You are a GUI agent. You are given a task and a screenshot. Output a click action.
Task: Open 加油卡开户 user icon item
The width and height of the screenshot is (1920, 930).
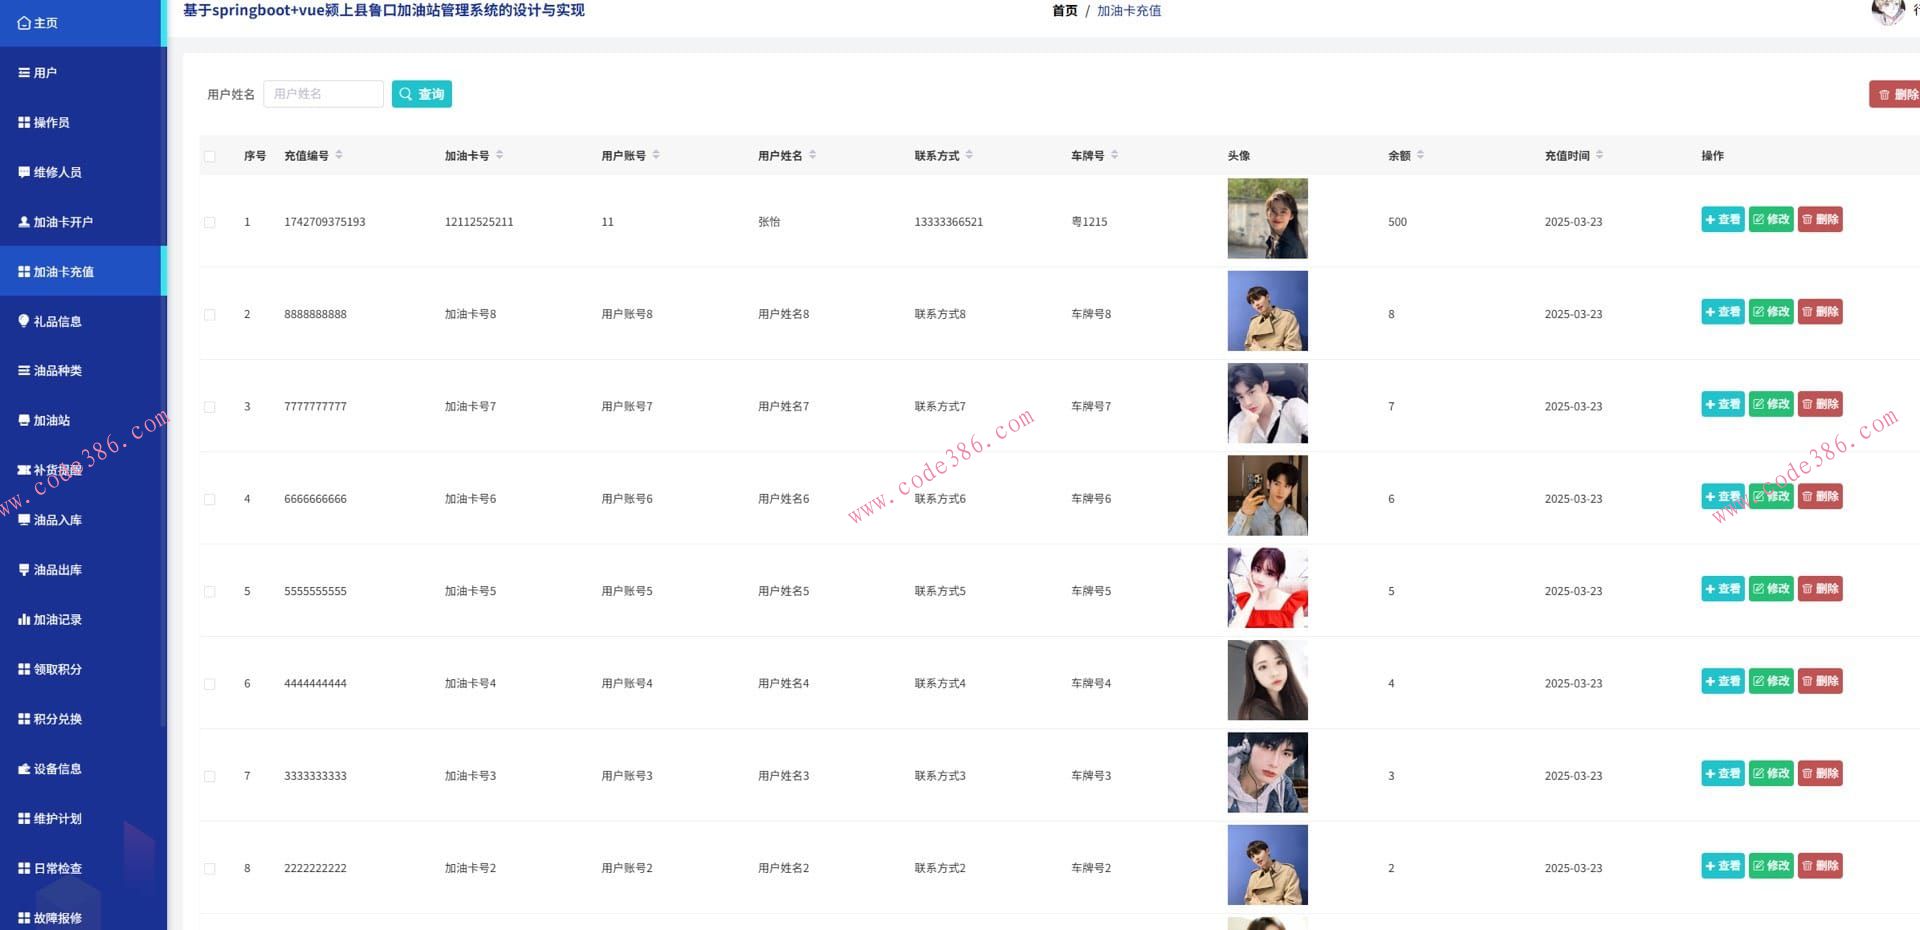pos(24,222)
